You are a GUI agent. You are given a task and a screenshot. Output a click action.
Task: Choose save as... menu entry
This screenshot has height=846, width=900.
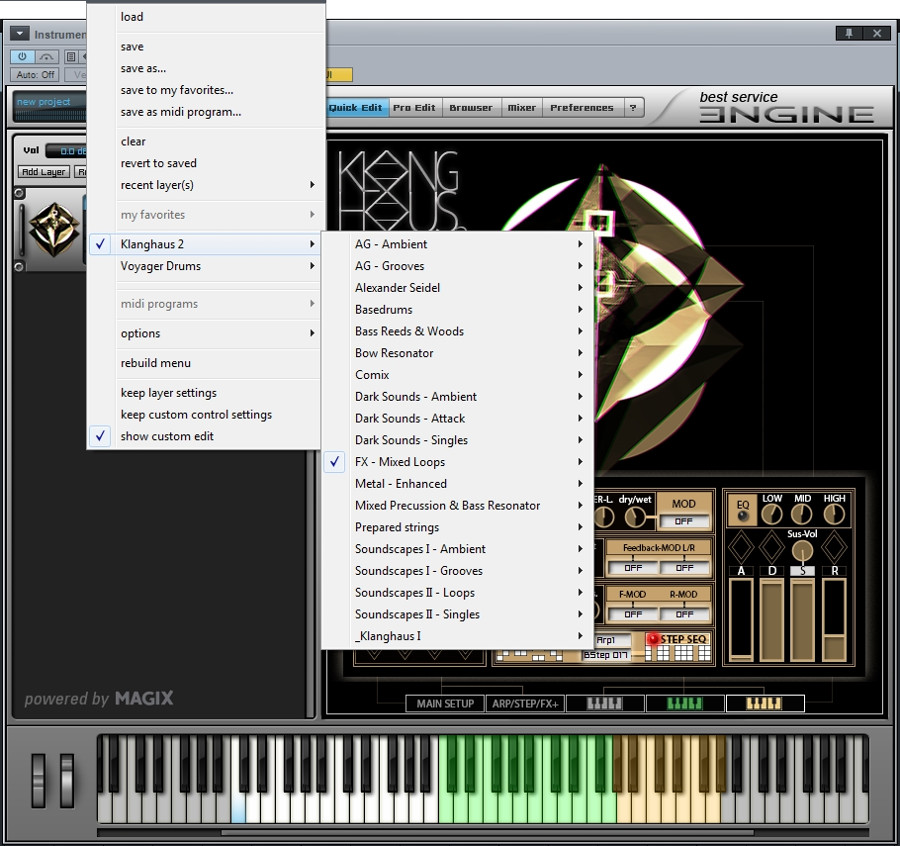click(x=203, y=68)
